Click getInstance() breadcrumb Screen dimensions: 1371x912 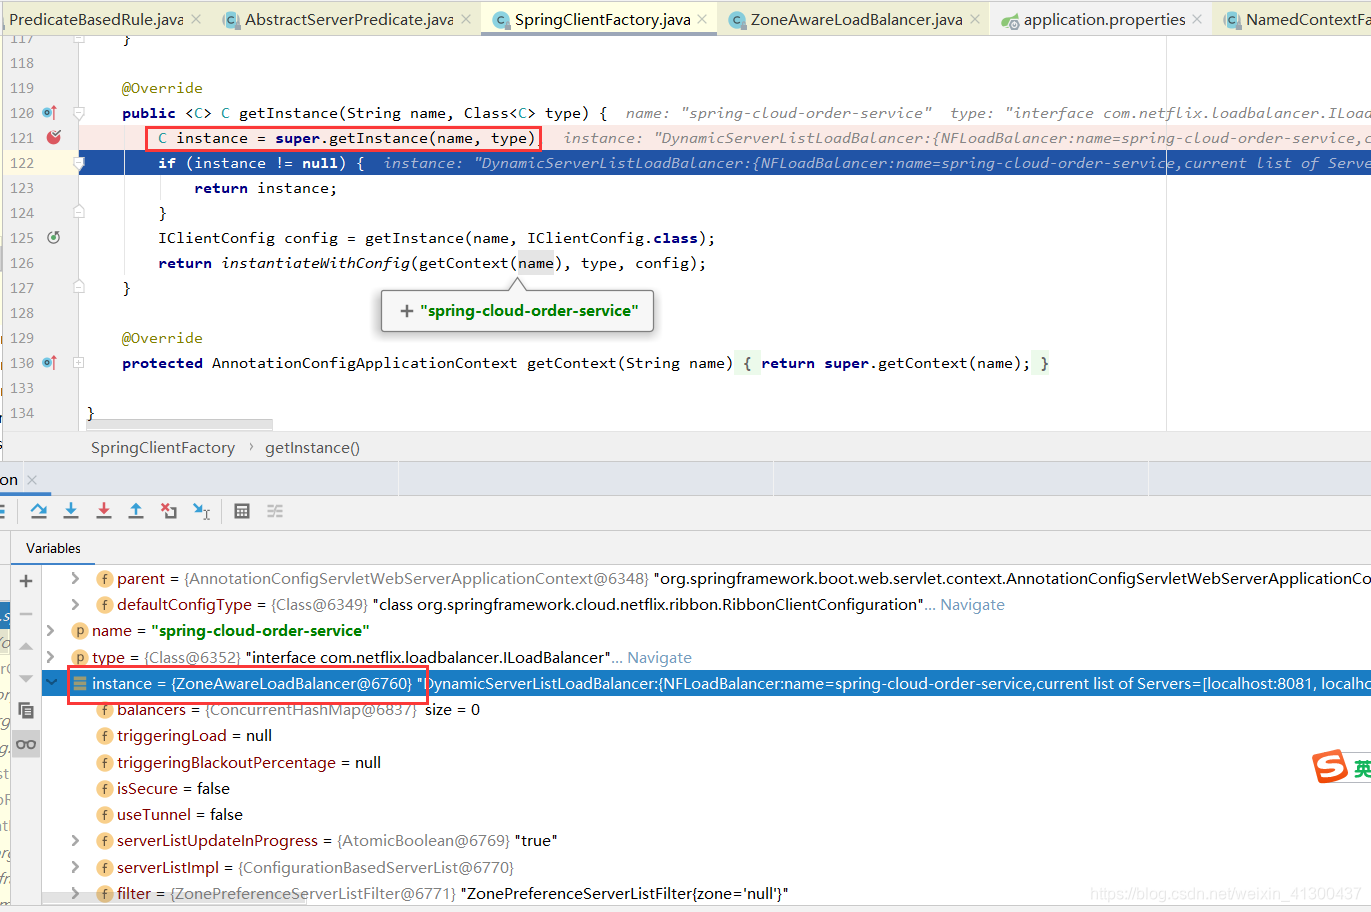(x=312, y=448)
